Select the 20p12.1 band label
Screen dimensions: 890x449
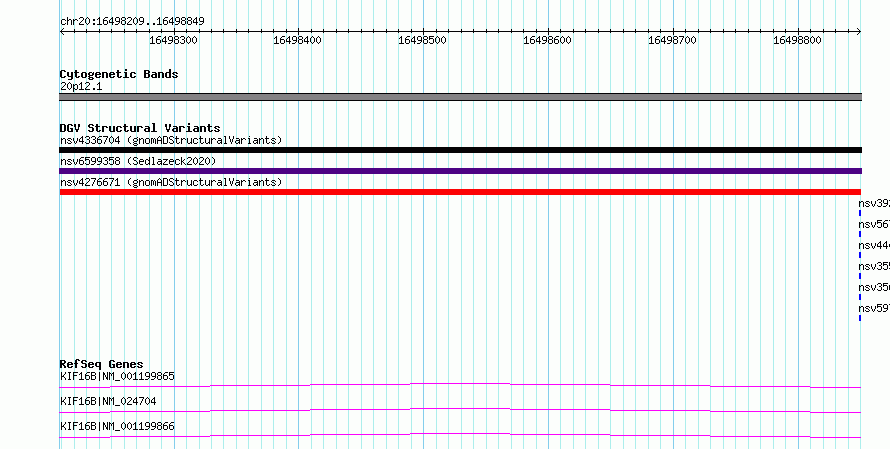(x=81, y=87)
